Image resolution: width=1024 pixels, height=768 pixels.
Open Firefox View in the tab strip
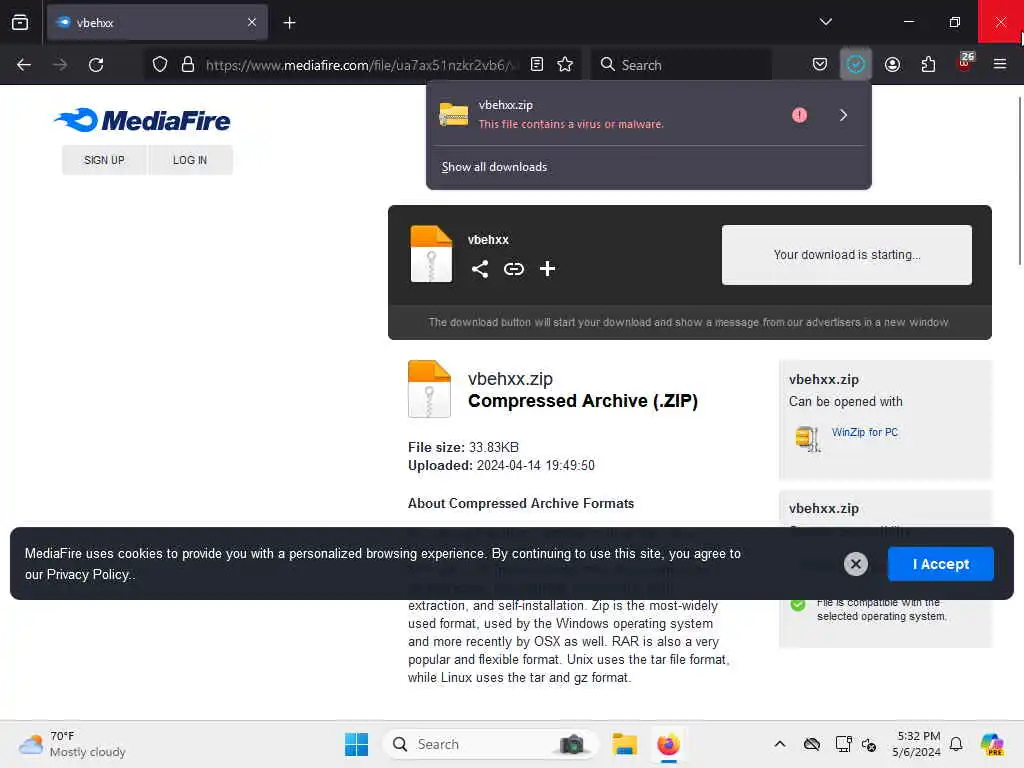point(20,23)
